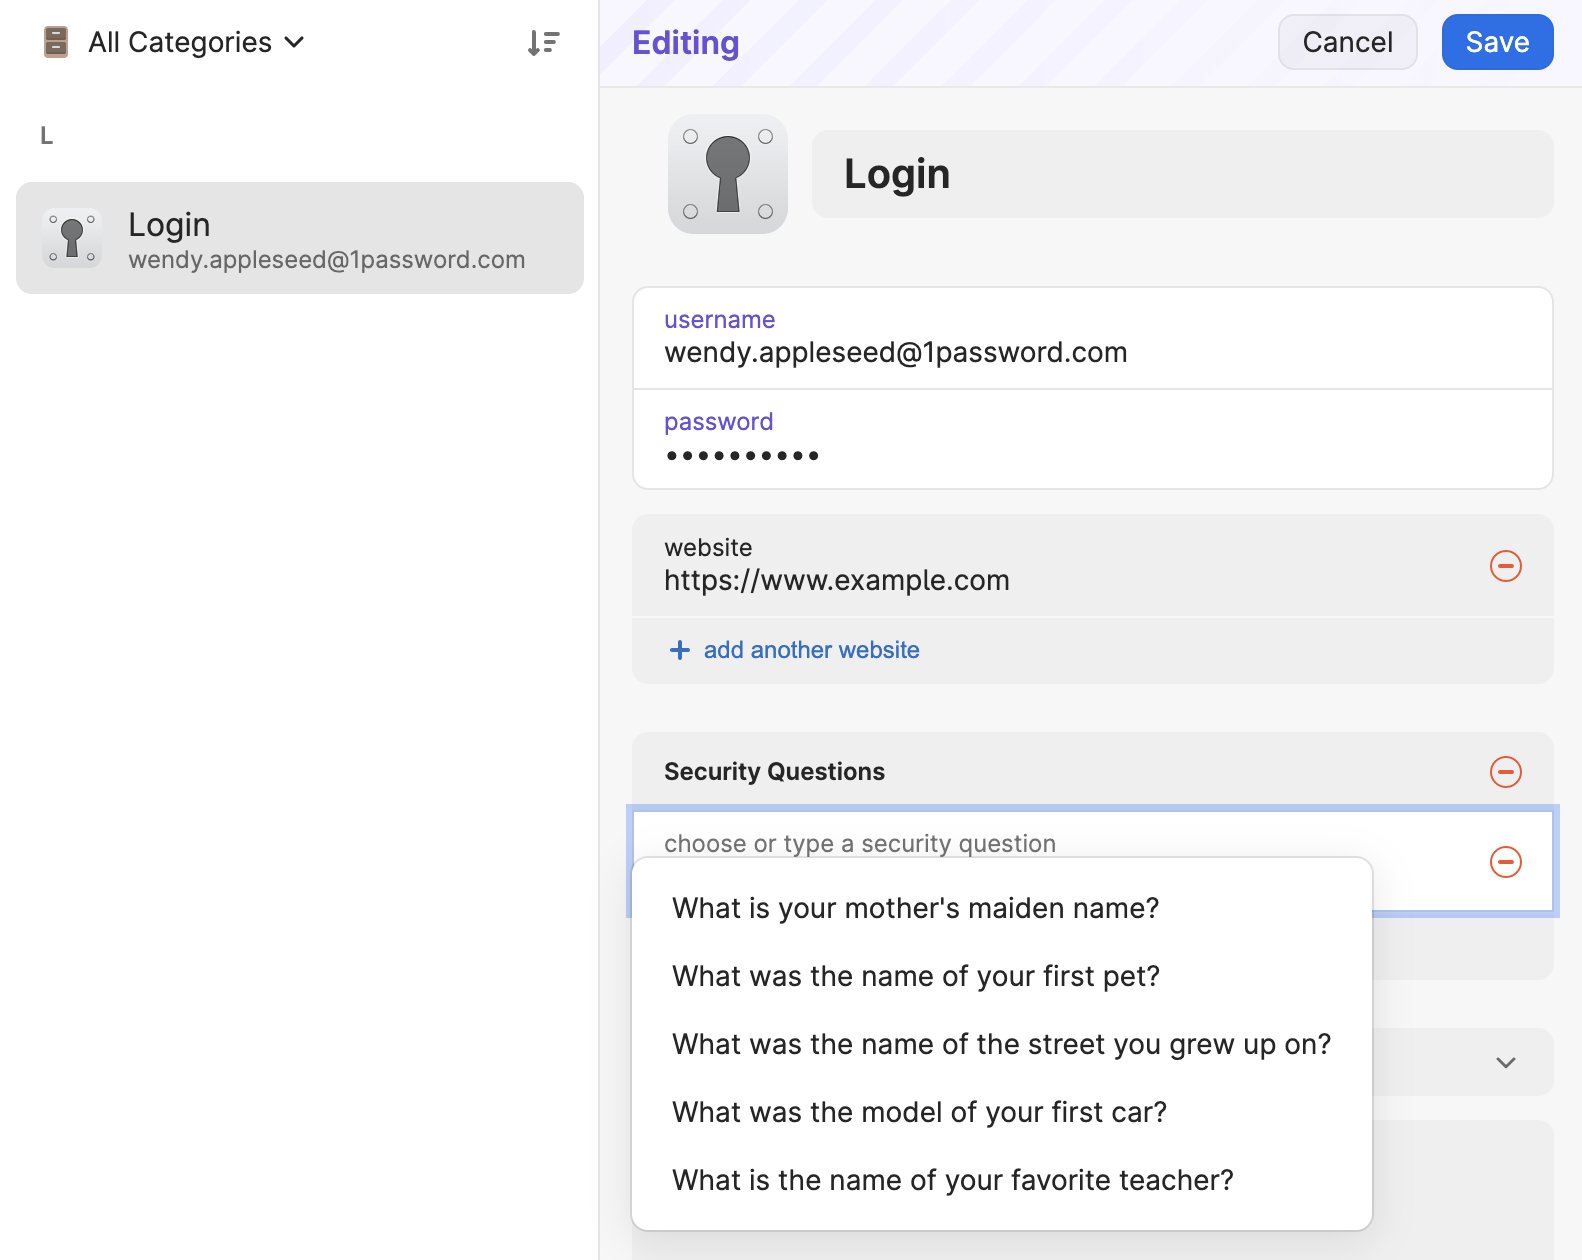Viewport: 1582px width, 1260px height.
Task: Click the large Login keyhole icon
Action: (x=728, y=174)
